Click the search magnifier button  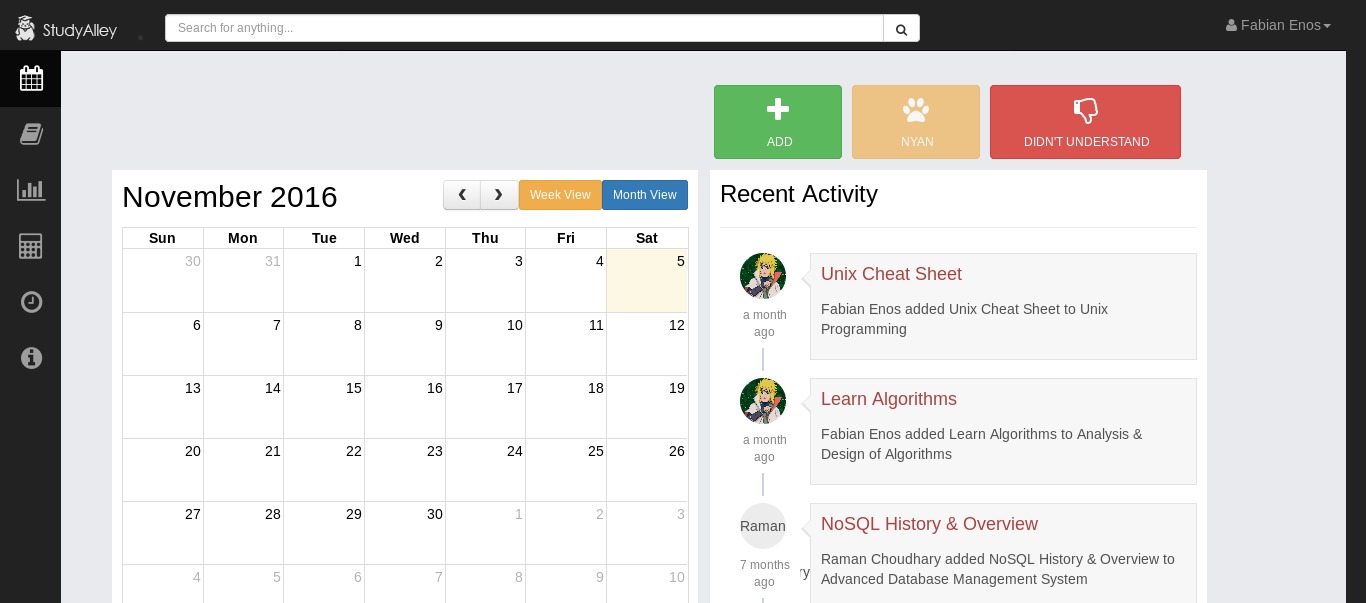pyautogui.click(x=901, y=29)
